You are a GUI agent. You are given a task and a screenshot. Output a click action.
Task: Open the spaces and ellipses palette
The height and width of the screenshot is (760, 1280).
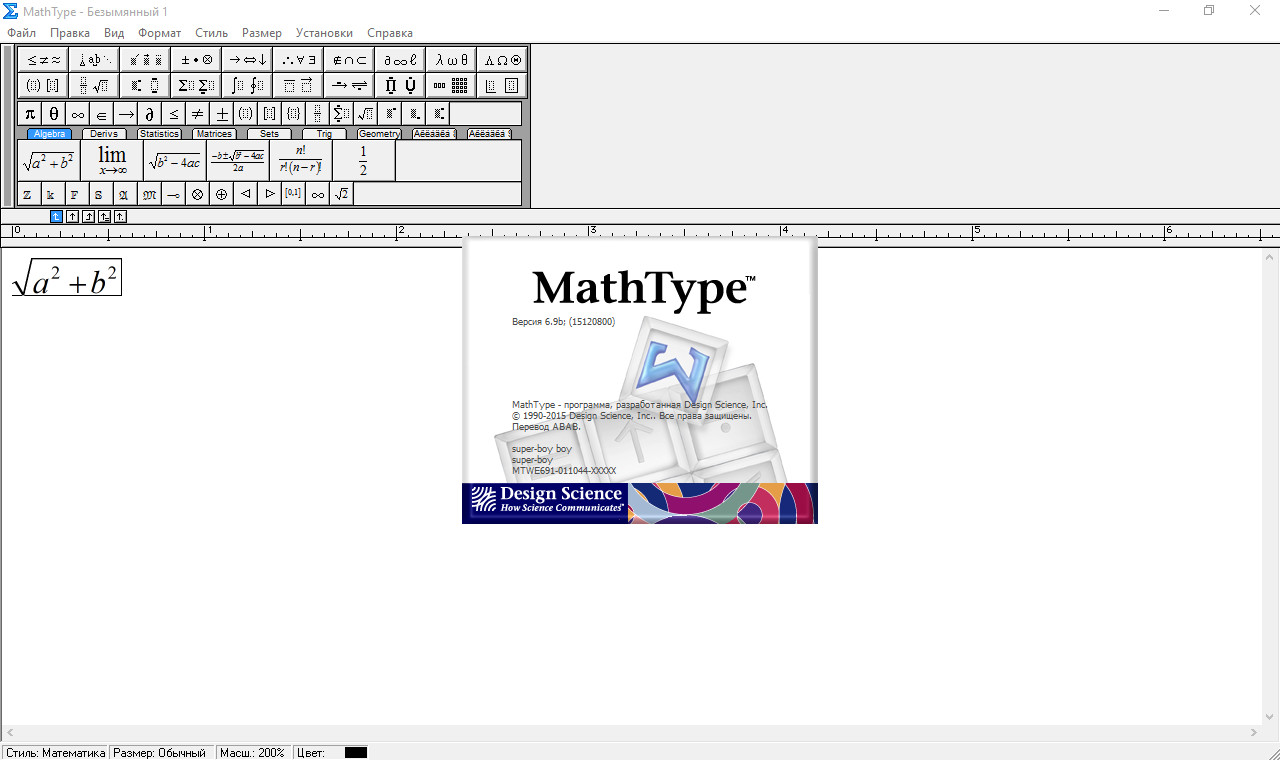point(94,59)
